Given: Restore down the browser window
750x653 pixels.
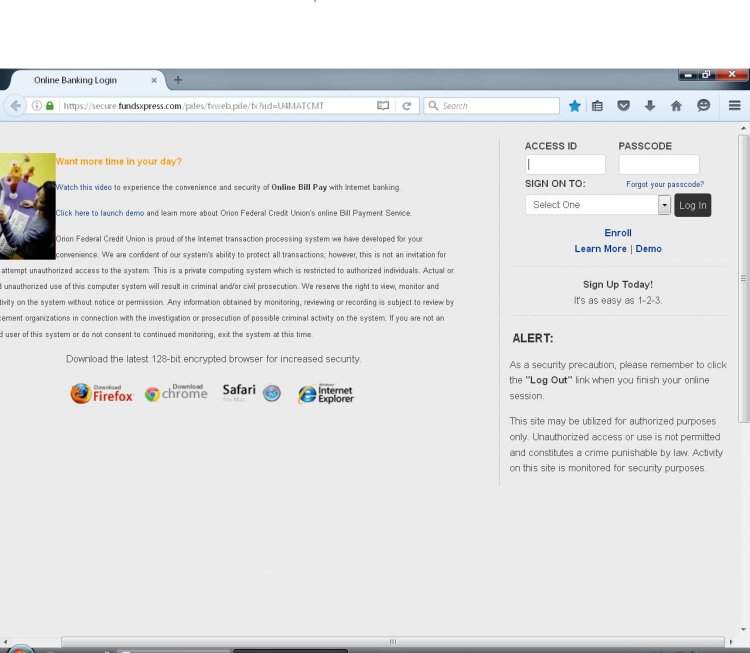Looking at the screenshot, I should pos(706,75).
